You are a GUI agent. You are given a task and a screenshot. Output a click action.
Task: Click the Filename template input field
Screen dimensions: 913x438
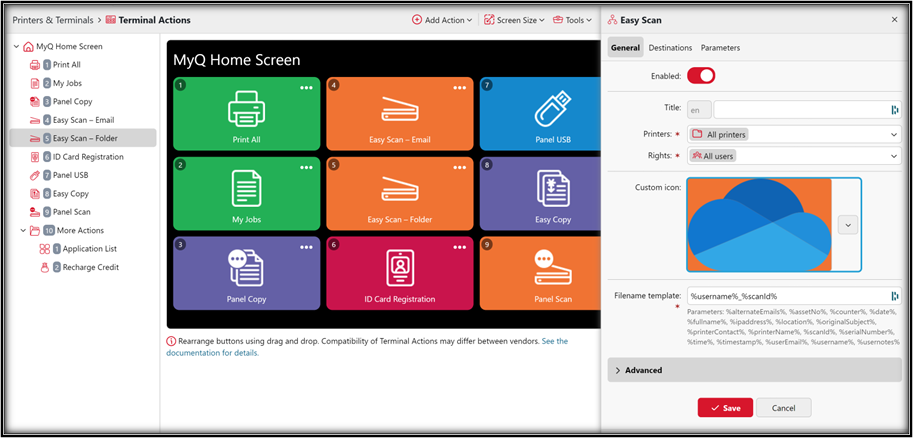(788, 296)
